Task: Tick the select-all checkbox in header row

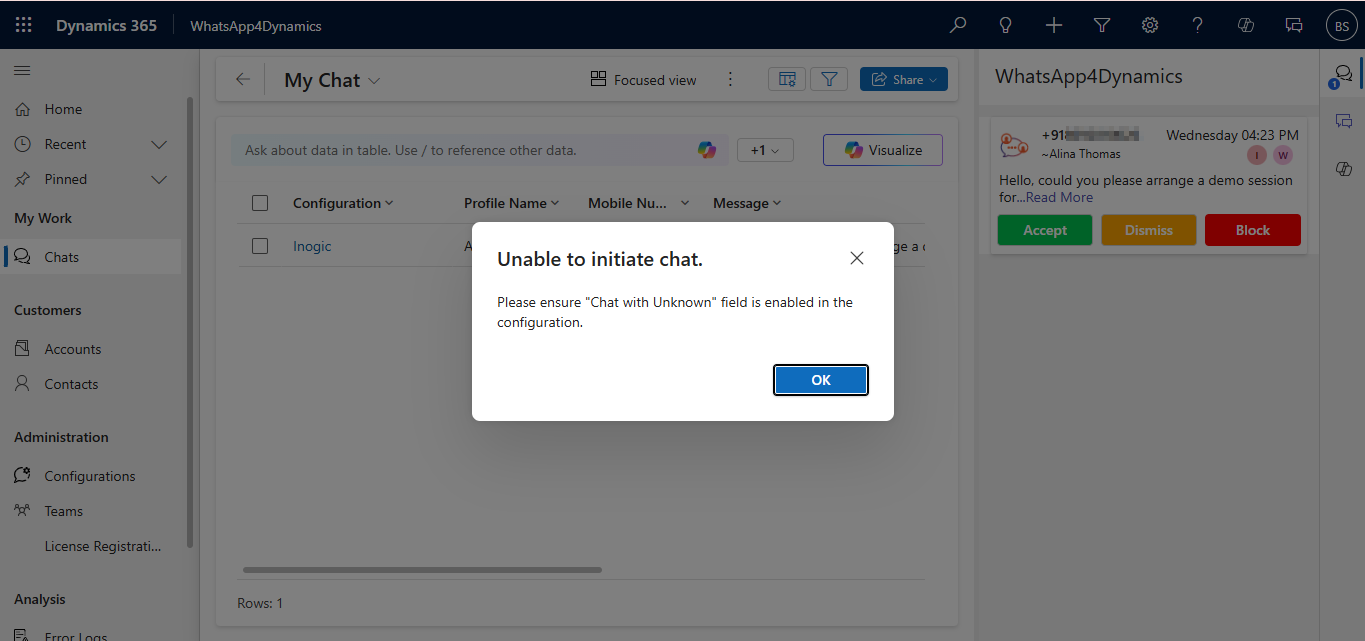Action: (260, 203)
